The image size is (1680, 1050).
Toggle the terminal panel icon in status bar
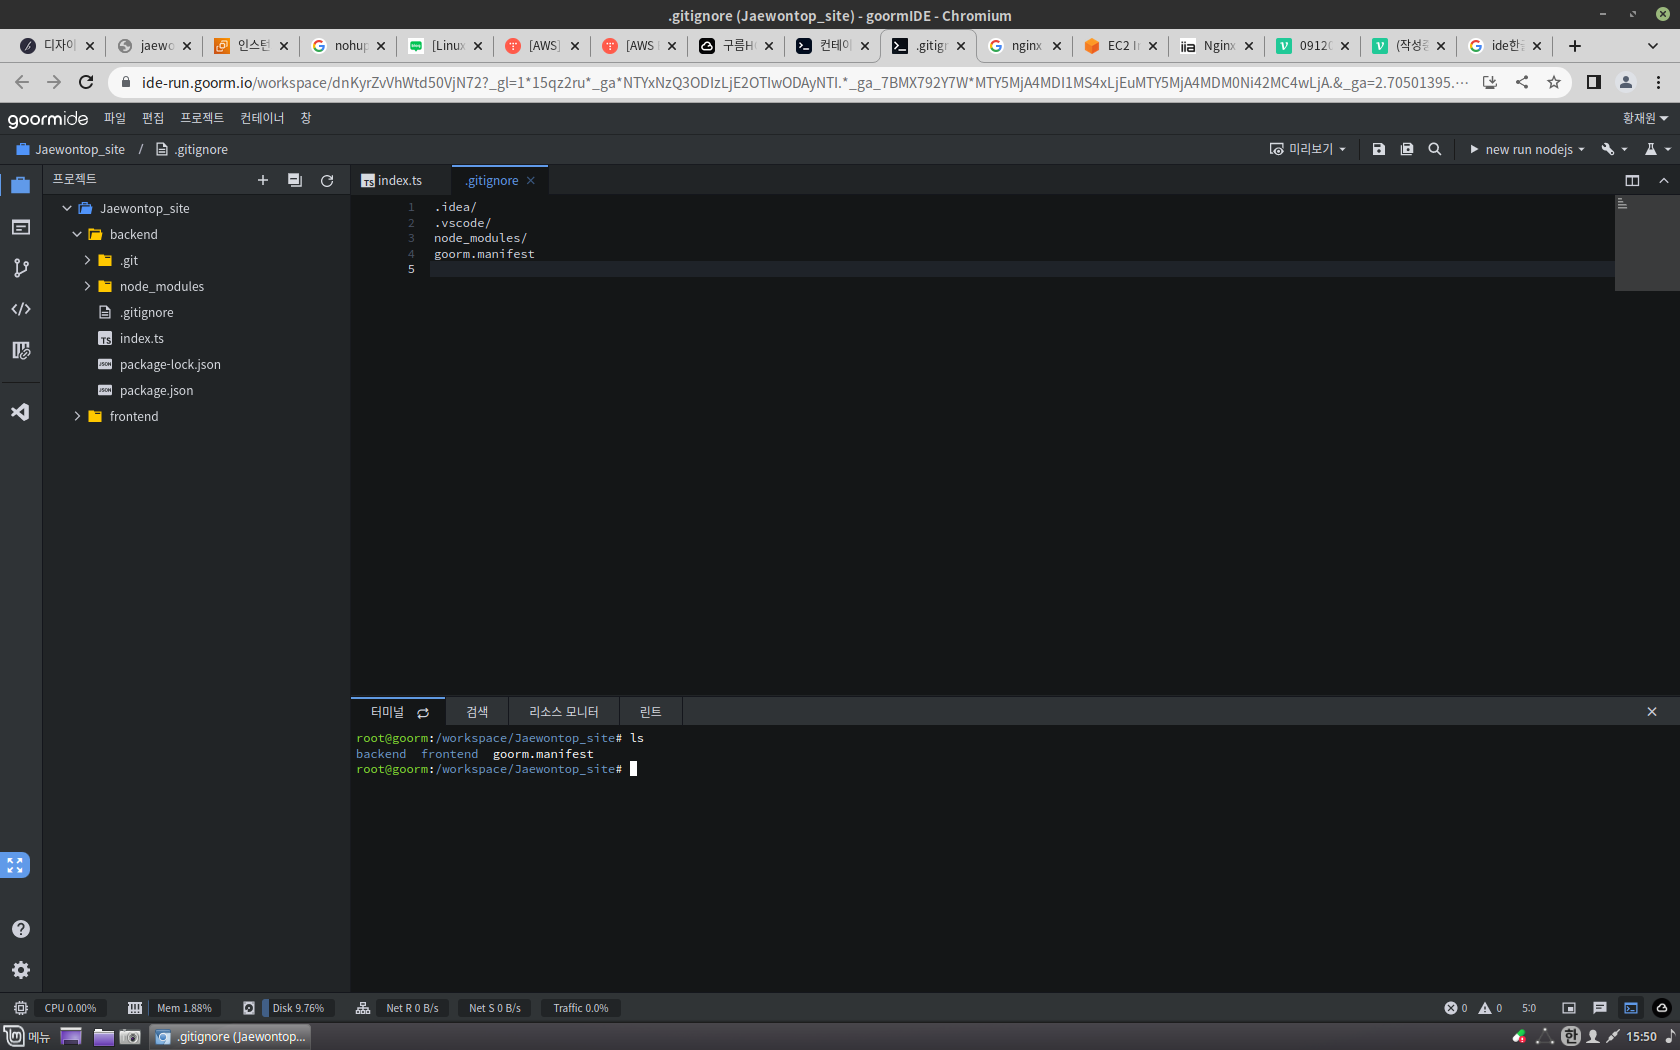(1631, 1008)
